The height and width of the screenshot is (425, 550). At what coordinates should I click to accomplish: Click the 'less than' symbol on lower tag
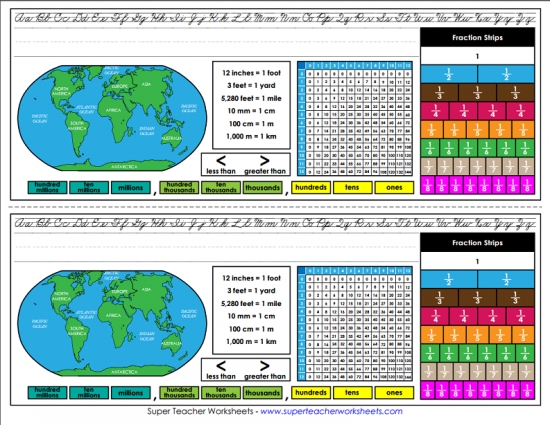[221, 366]
